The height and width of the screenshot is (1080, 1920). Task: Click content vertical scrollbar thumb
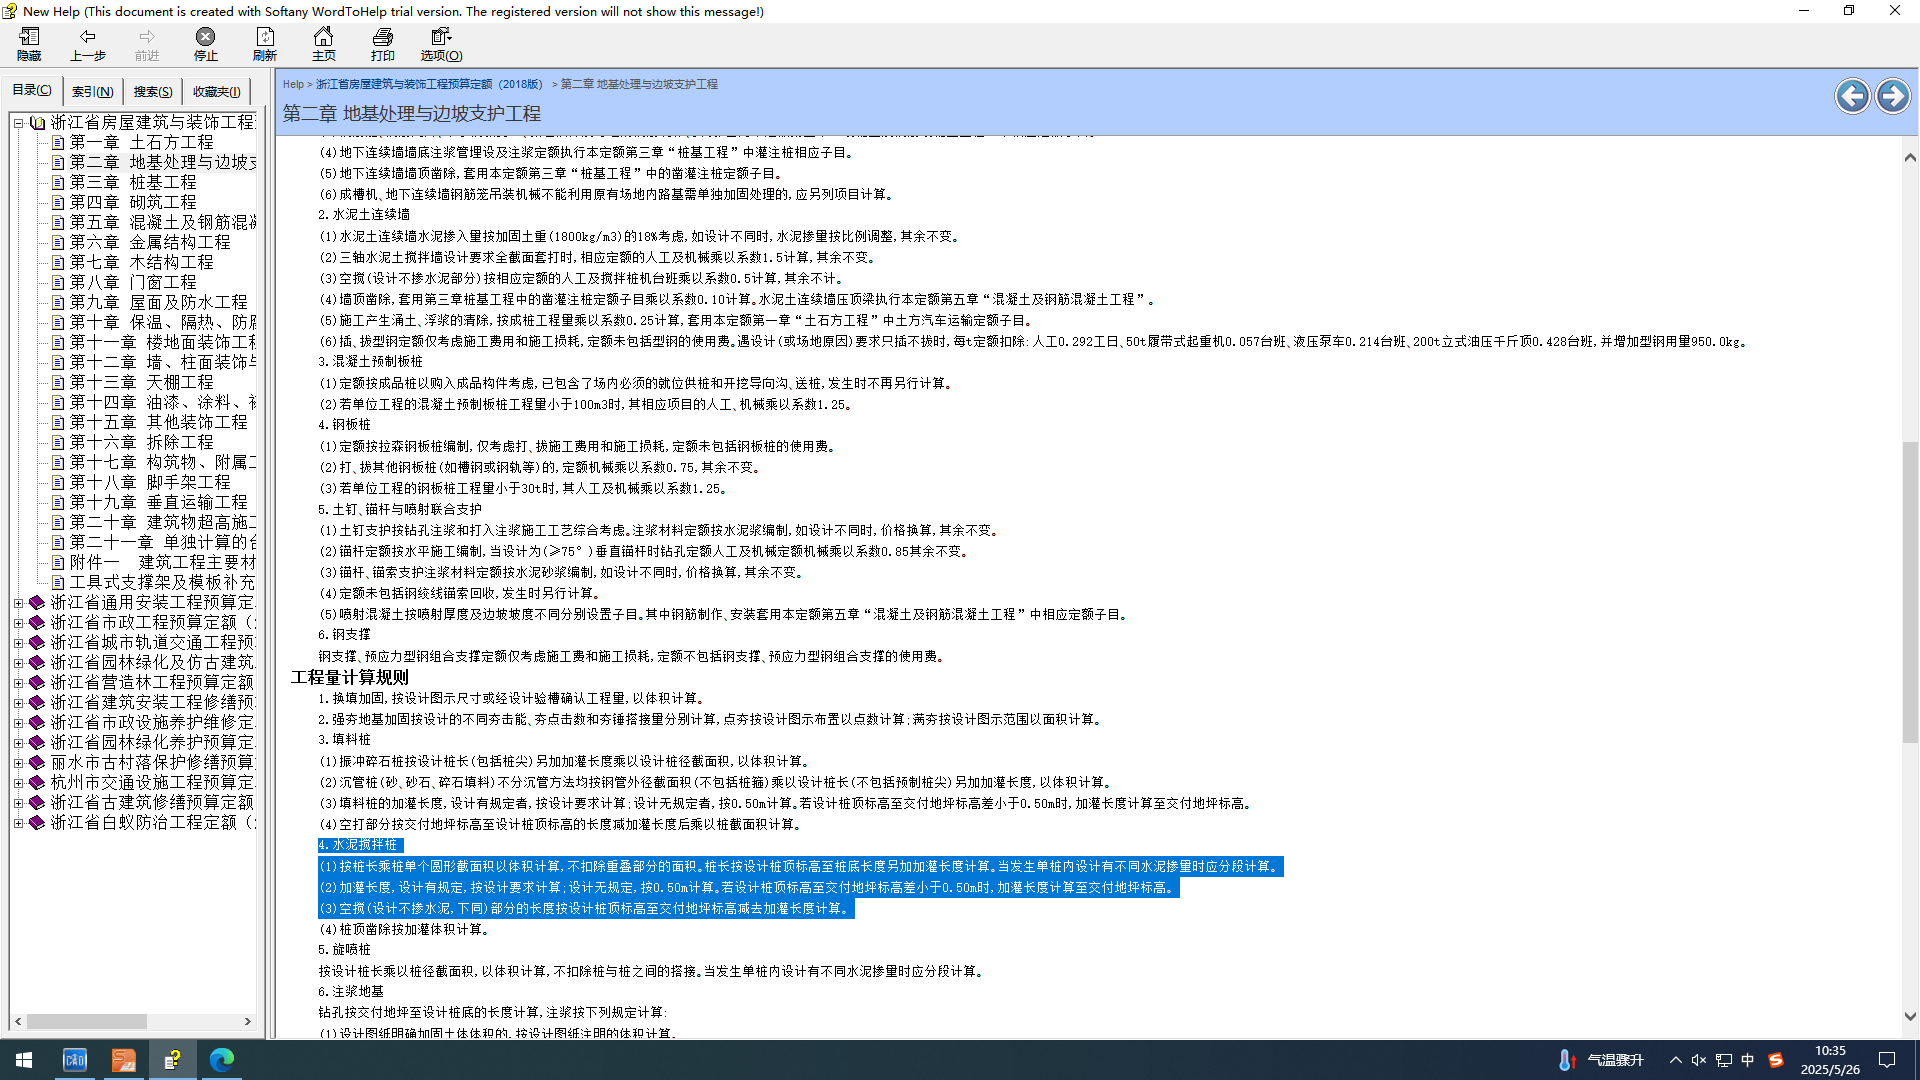pos(1910,592)
